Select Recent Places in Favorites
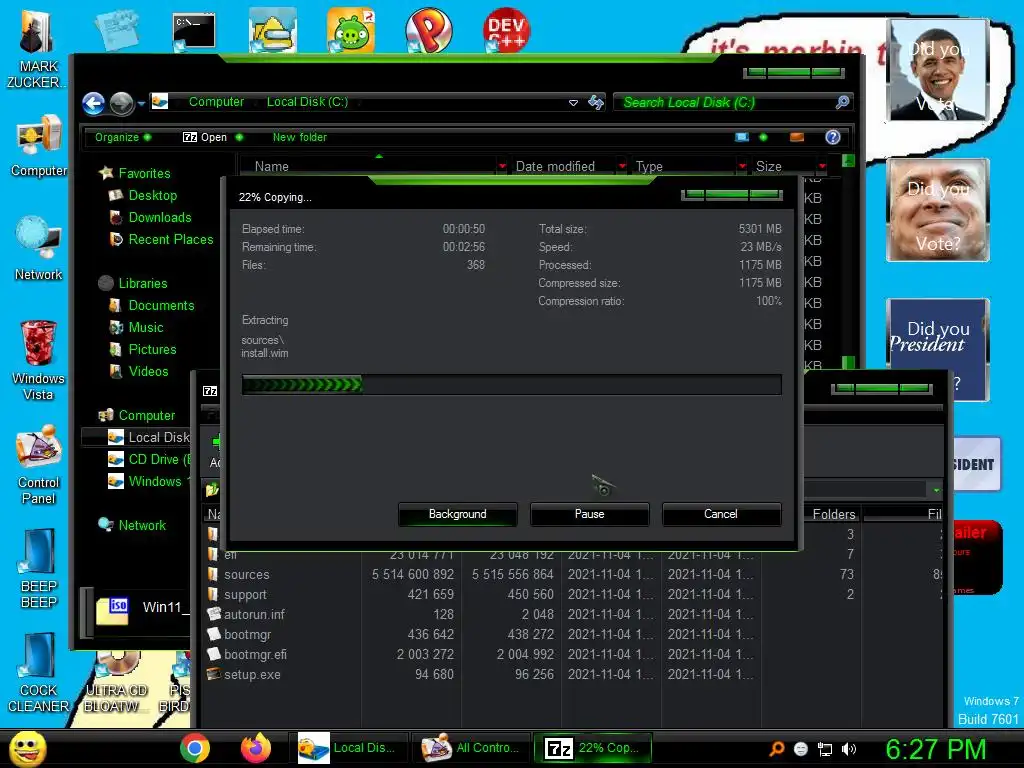 (x=170, y=240)
